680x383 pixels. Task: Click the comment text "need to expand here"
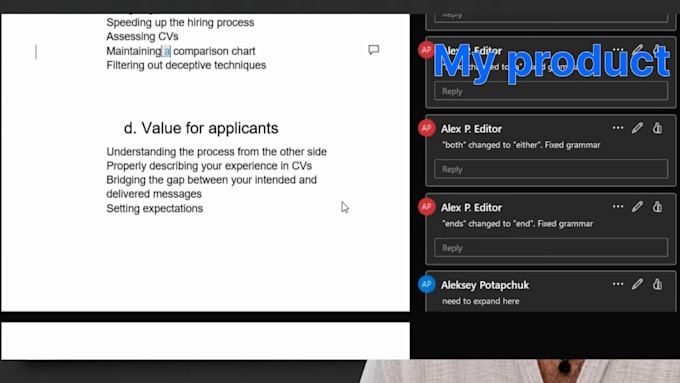(x=481, y=301)
